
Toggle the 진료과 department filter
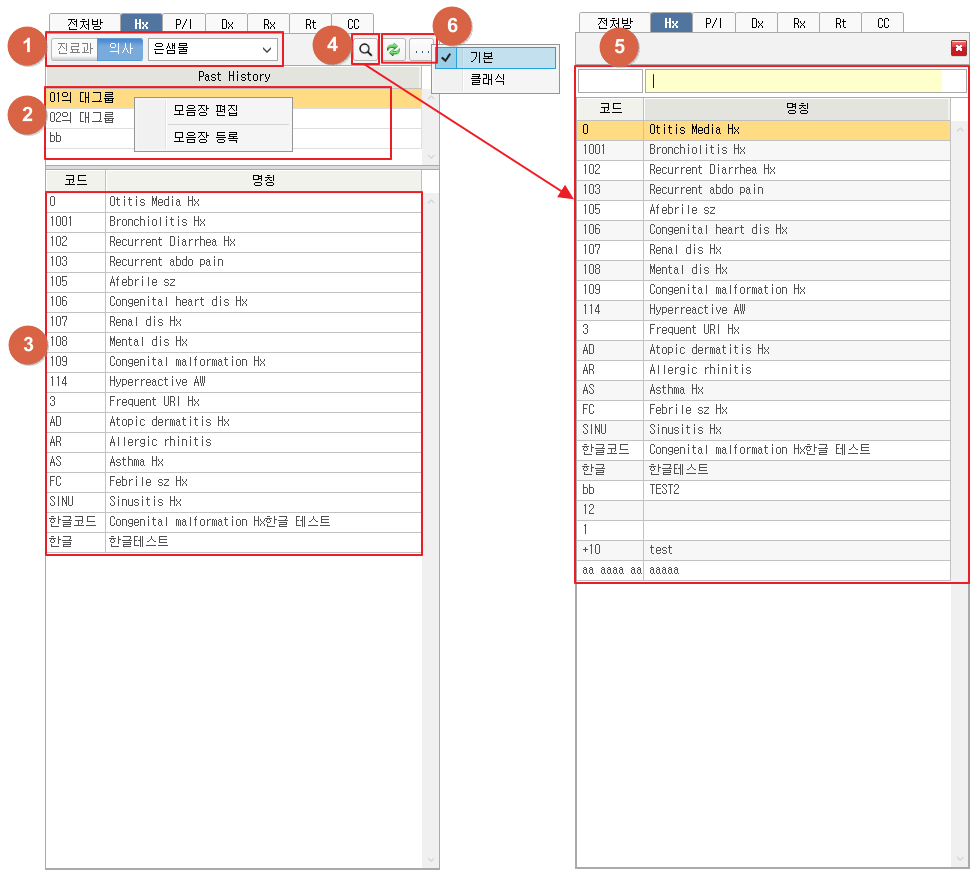point(73,48)
